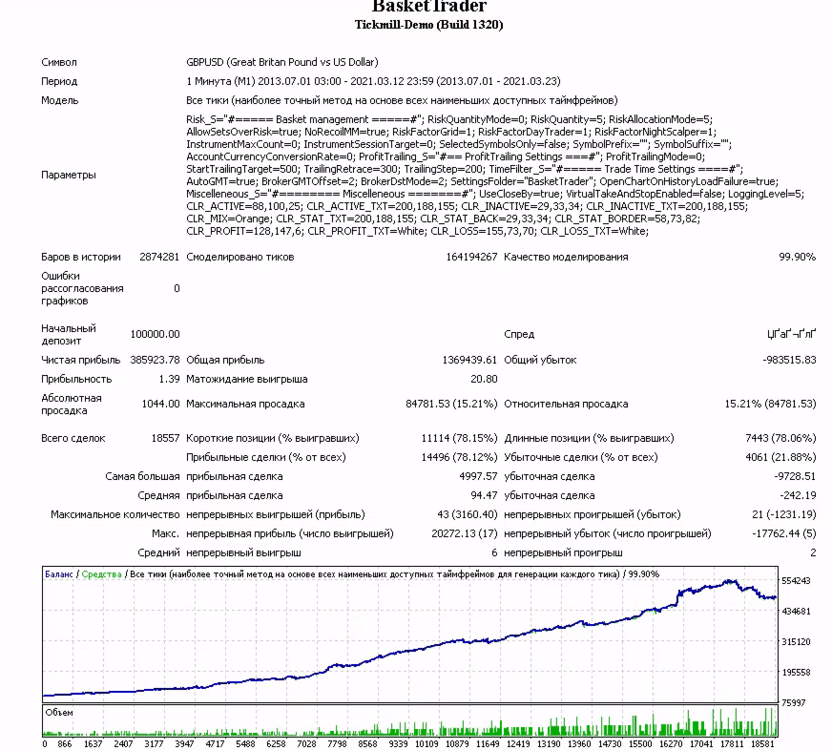
Task: Click the Risk_S Basket management parameter line
Action: pos(449,119)
